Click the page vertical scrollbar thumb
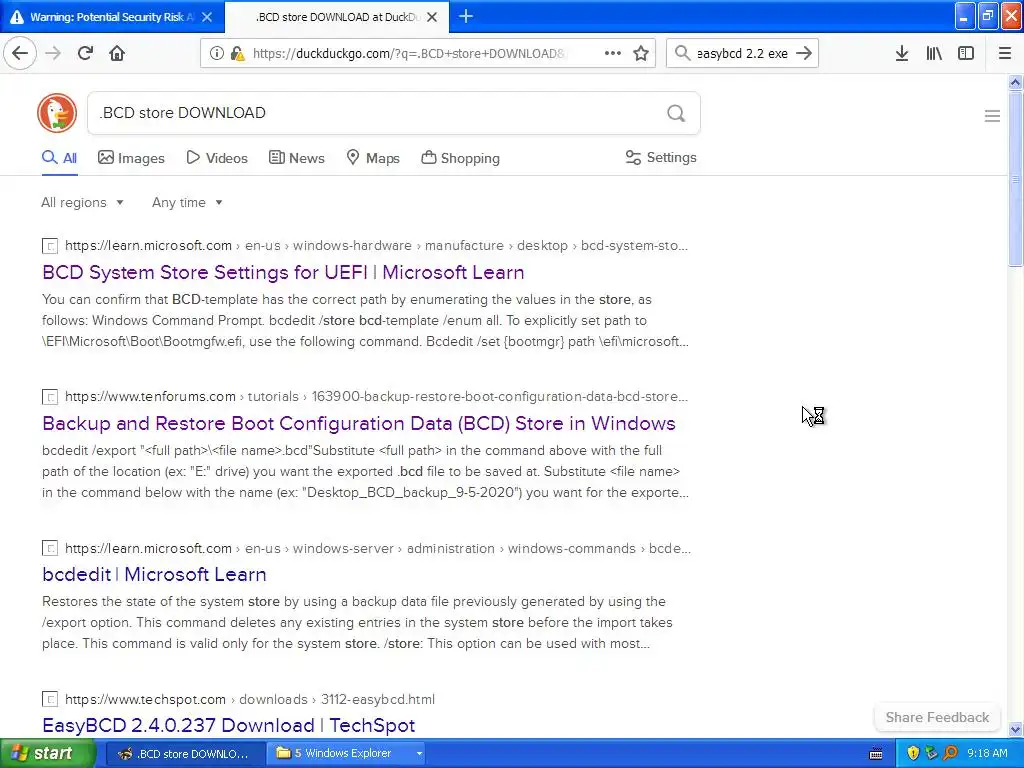Screen dimensions: 1024x768 click(x=1015, y=179)
